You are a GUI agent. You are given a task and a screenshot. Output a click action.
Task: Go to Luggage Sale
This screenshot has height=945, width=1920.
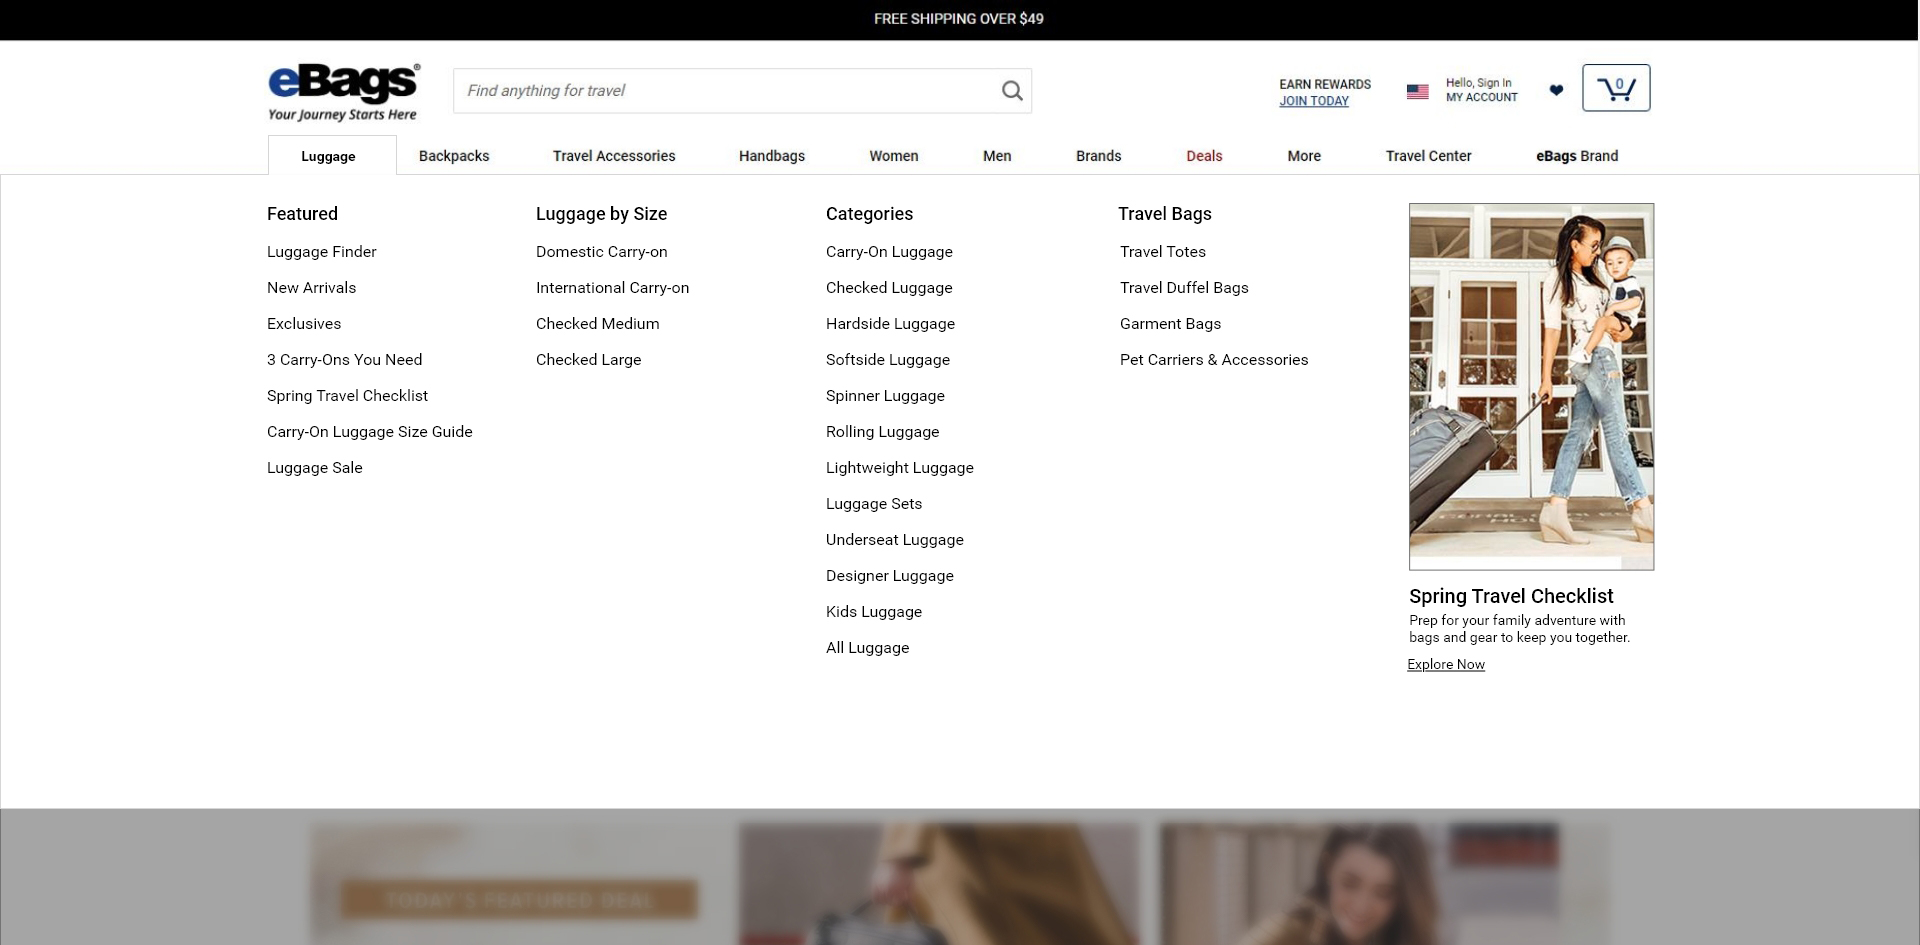coord(315,468)
